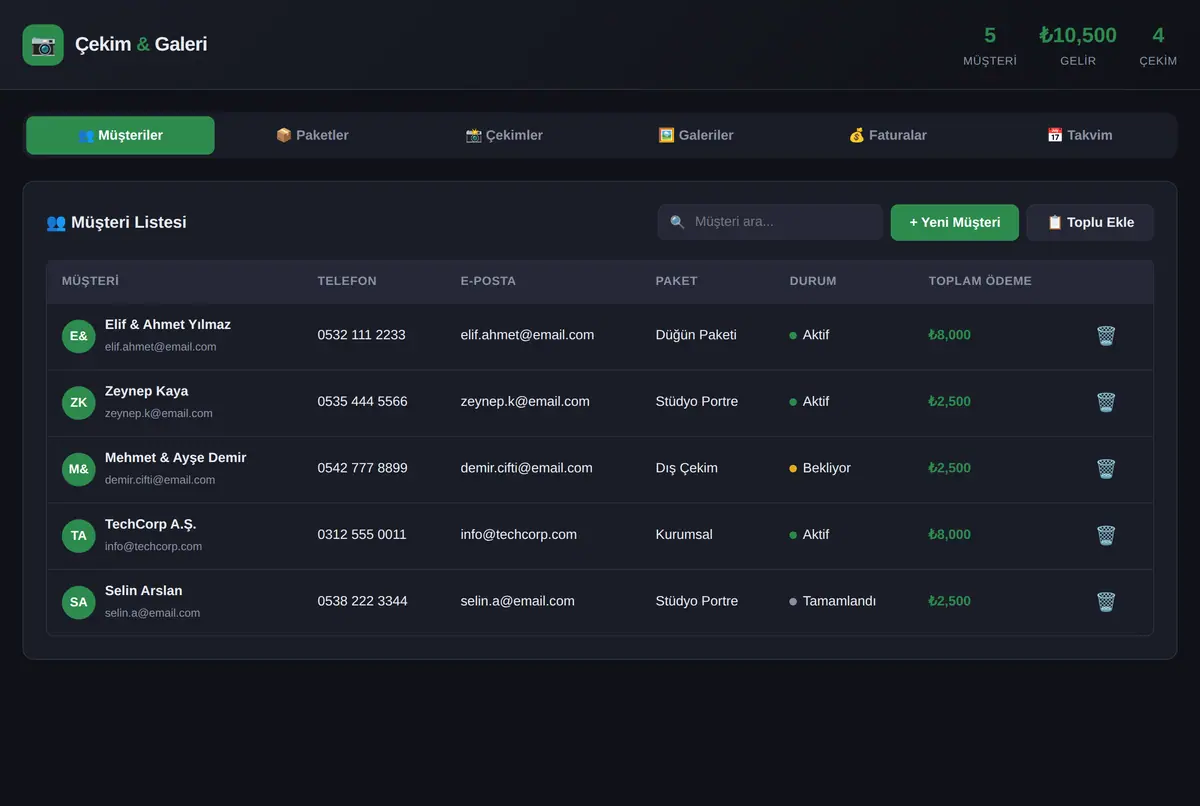The height and width of the screenshot is (806, 1200).
Task: Click the Bekliyor status cell
Action: click(820, 468)
